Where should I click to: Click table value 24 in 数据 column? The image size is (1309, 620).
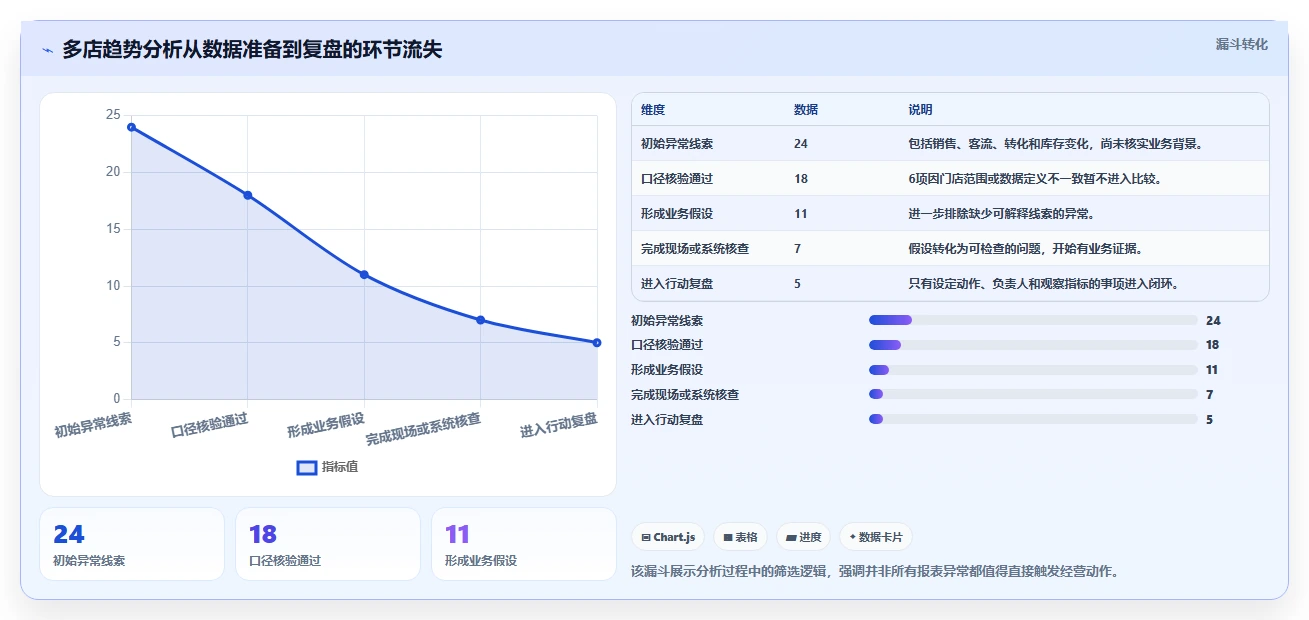click(x=801, y=144)
